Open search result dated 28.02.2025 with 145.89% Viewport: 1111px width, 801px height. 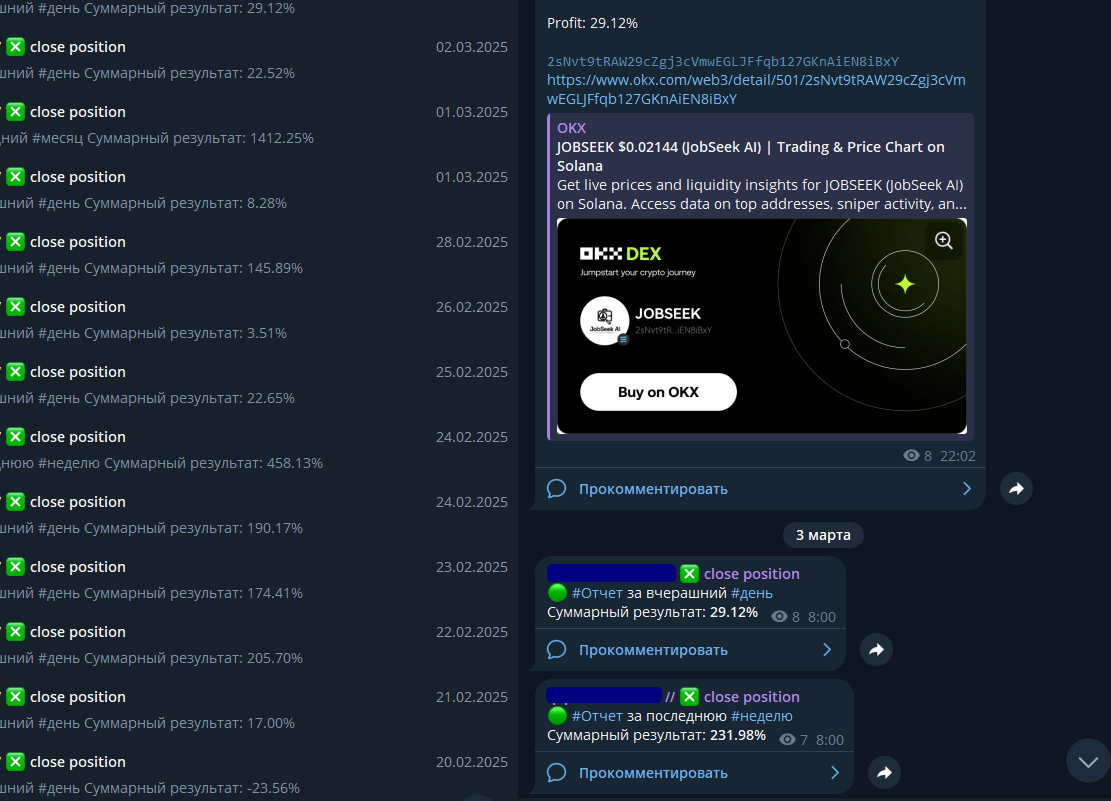[259, 254]
